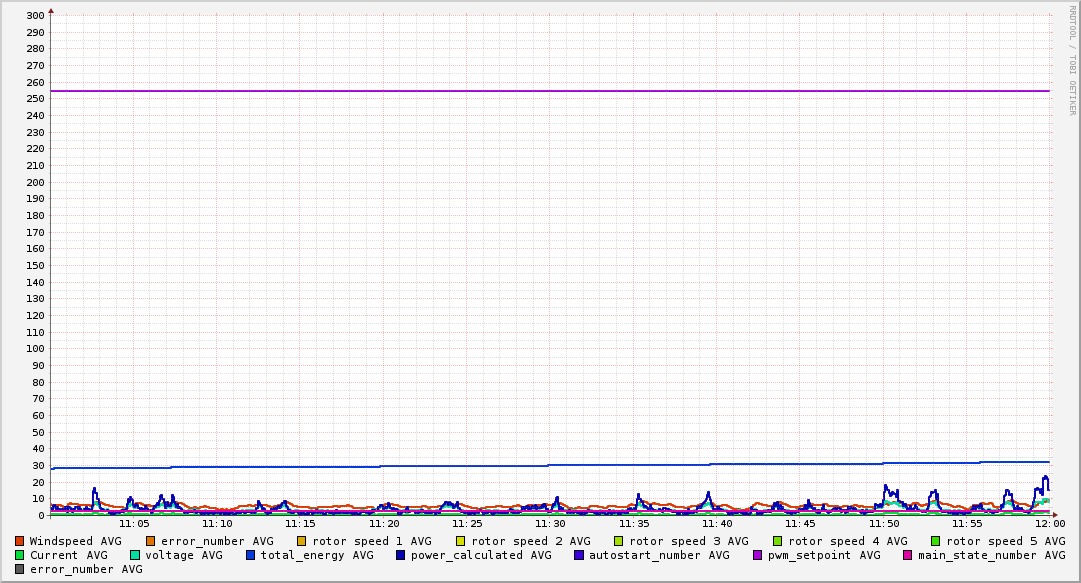Select the autostart_number AVG legend swatch
The image size is (1081, 583).
579,555
